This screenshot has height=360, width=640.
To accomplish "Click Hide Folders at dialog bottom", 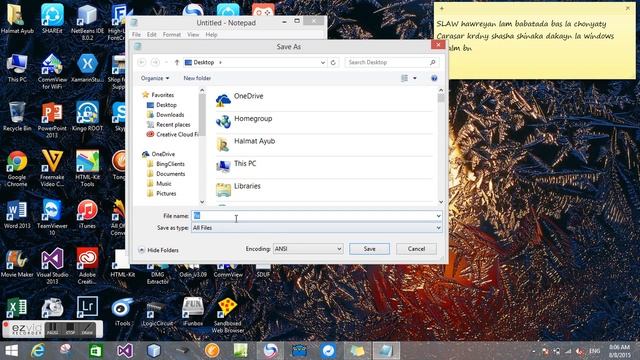I will 158,250.
